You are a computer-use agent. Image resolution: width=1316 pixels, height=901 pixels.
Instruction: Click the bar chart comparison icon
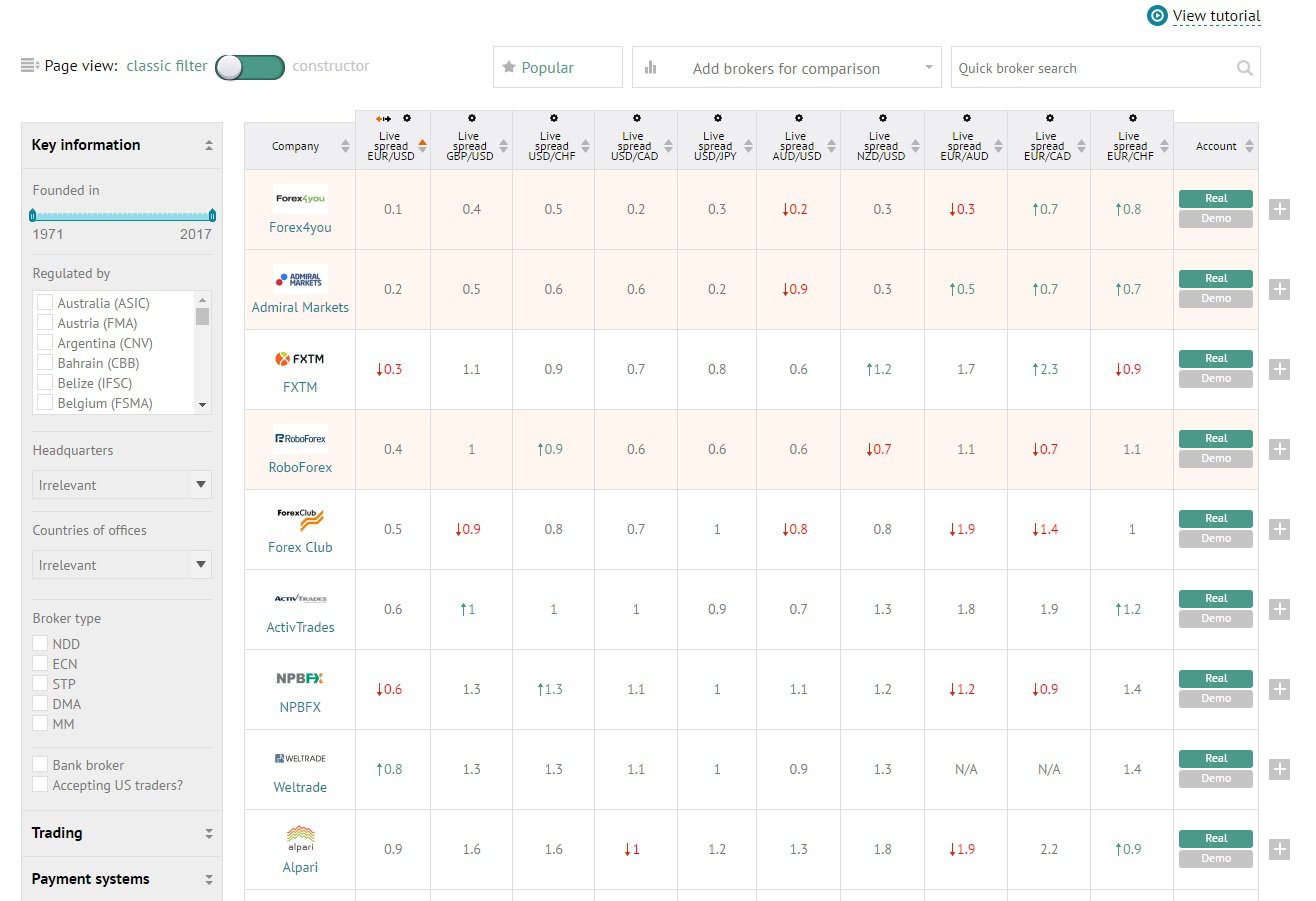click(x=651, y=68)
